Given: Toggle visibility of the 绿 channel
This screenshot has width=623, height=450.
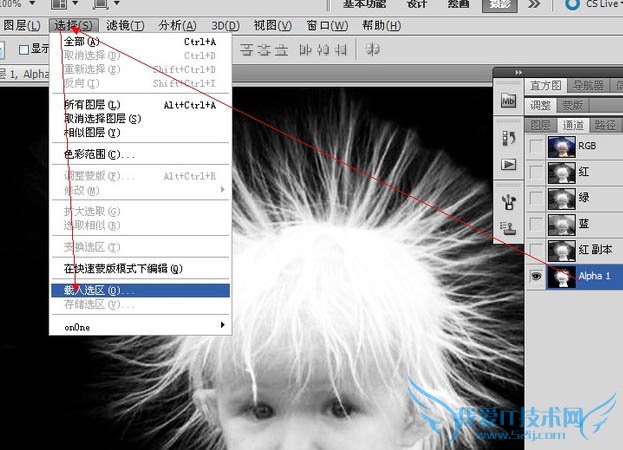Looking at the screenshot, I should 536,198.
